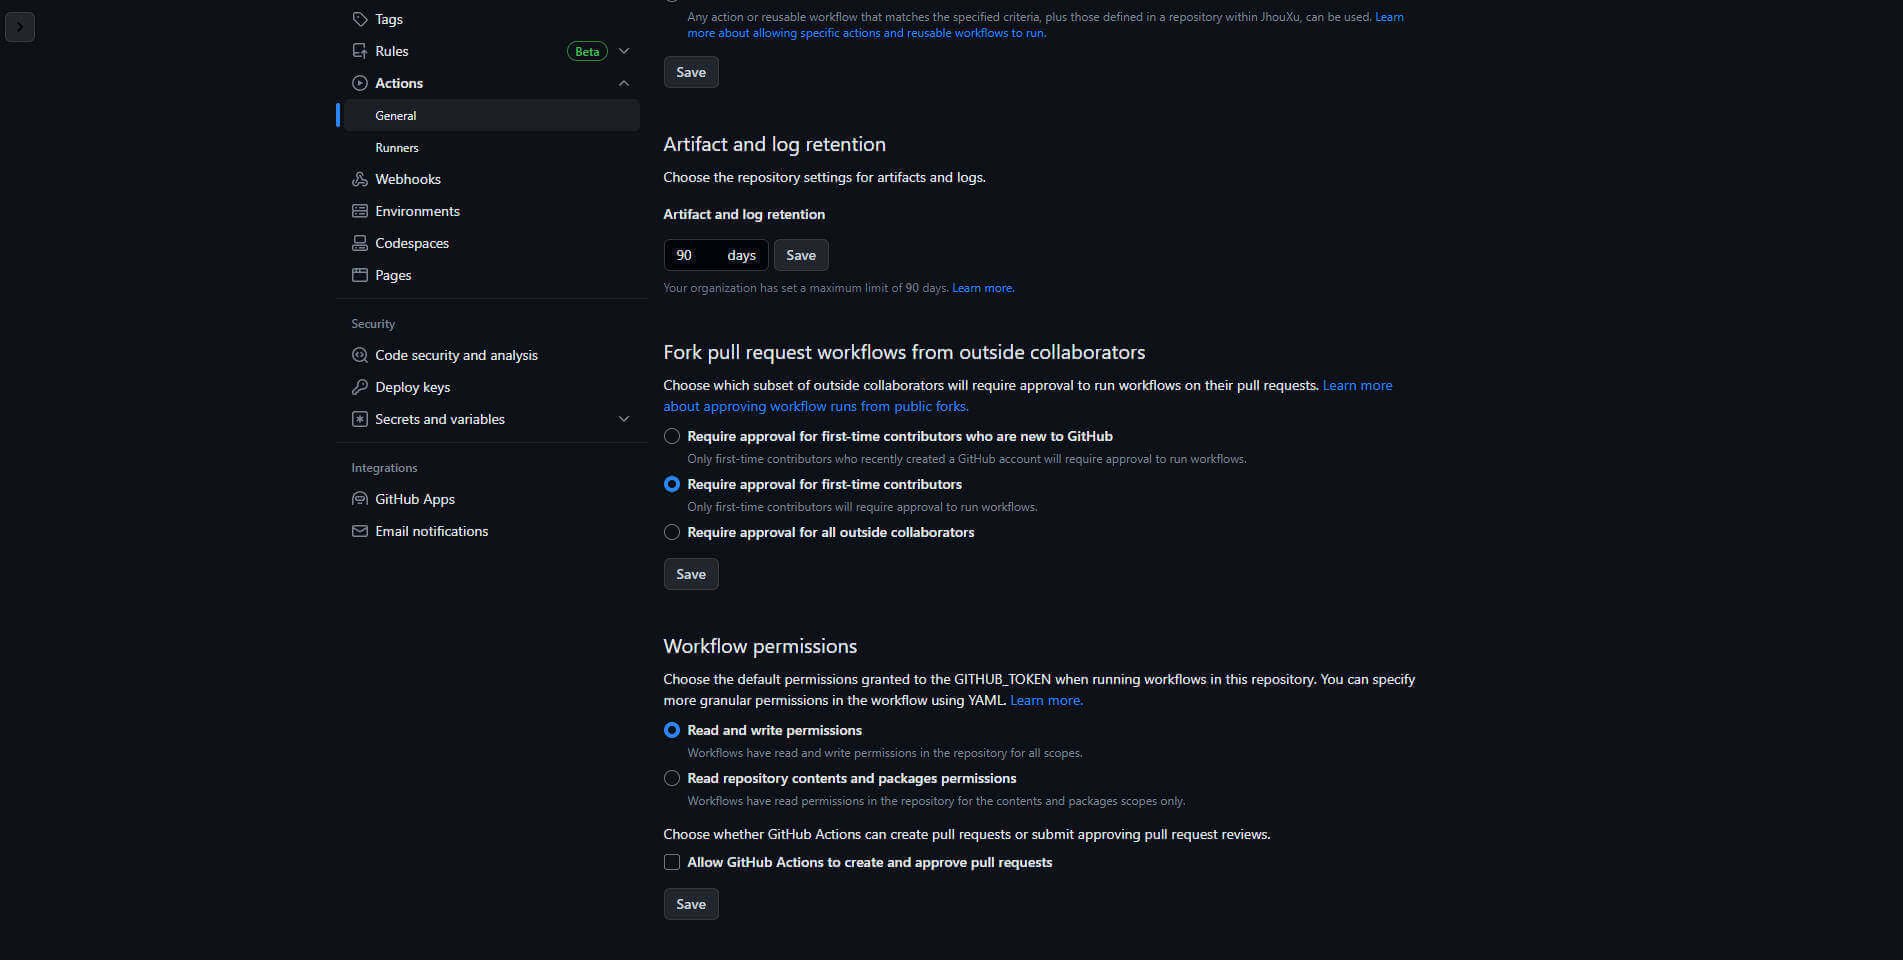Viewport: 1903px width, 960px height.
Task: Open Learn more link under Workflow permissions
Action: click(x=1046, y=700)
